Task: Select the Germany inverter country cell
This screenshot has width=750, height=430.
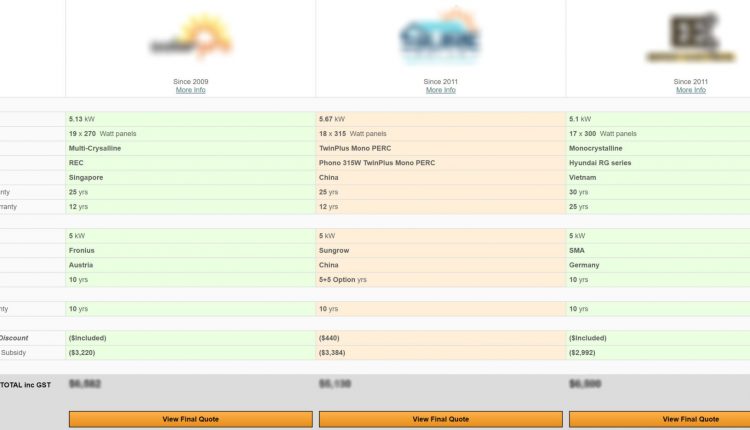Action: point(658,265)
